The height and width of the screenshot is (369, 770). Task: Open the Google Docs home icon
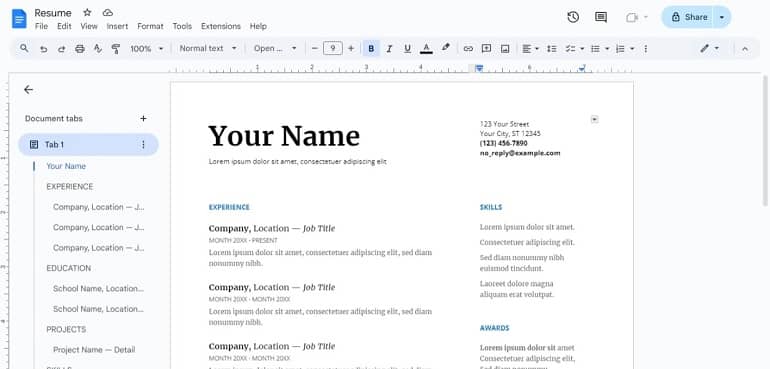click(19, 19)
